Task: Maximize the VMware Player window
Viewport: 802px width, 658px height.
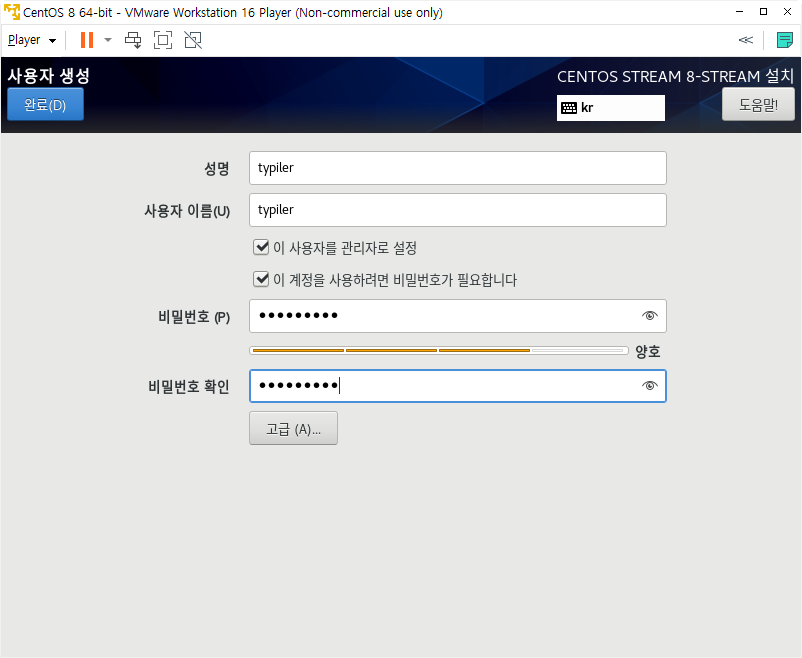Action: [763, 11]
